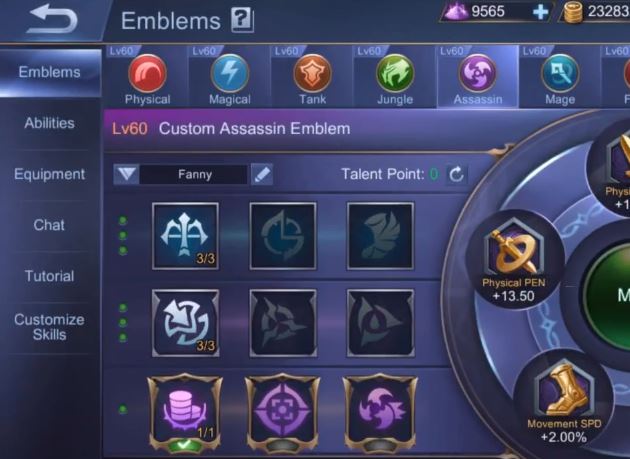Open the Equipment tab
Screen dimensions: 630x459
(49, 174)
